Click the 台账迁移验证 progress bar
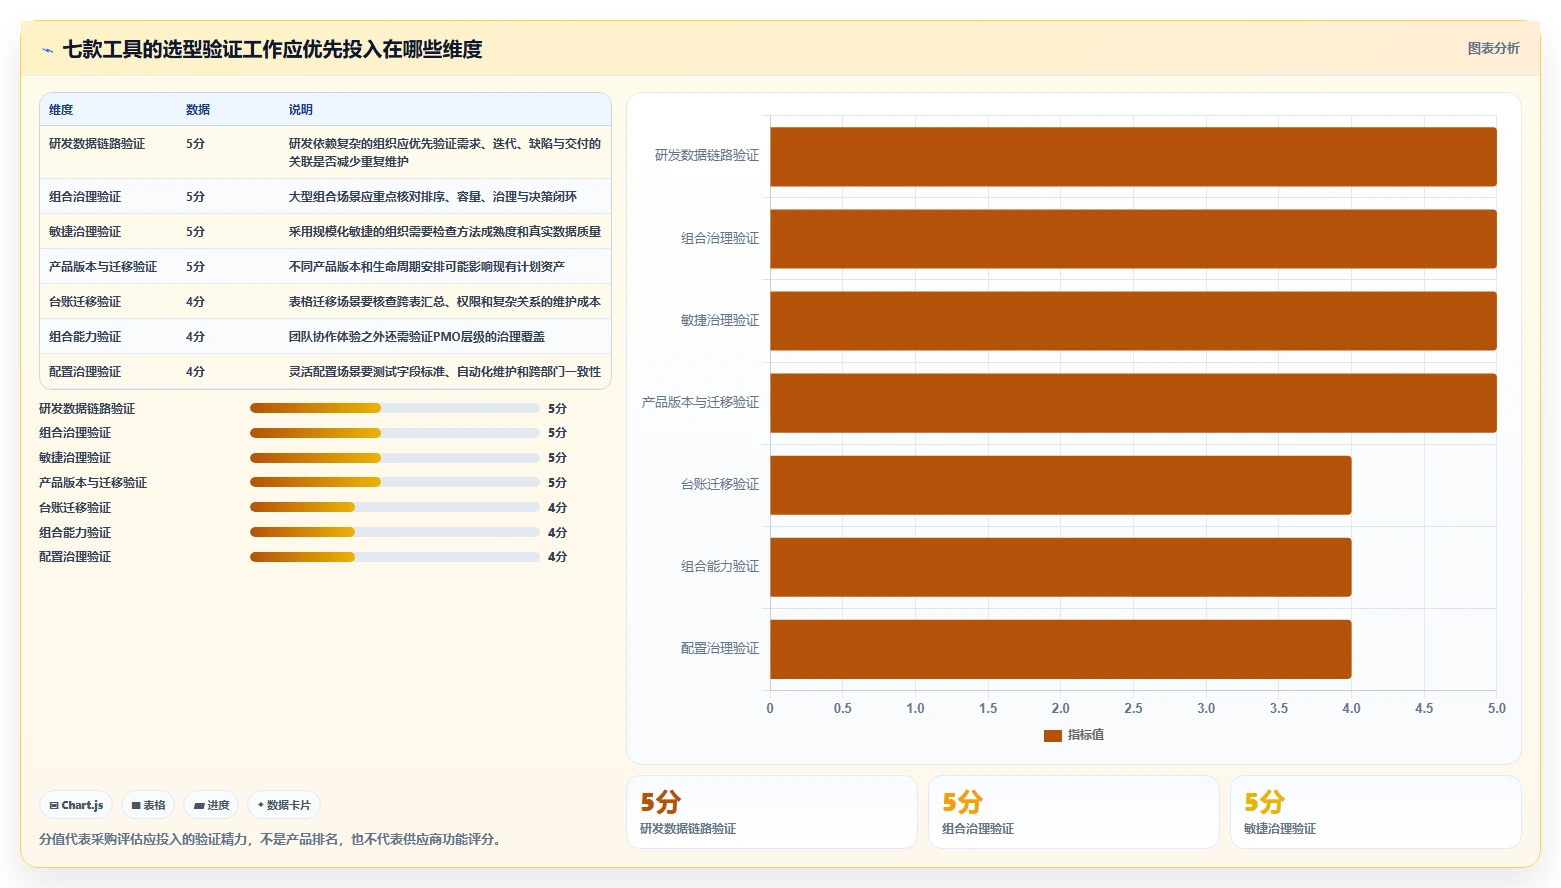 coord(394,507)
